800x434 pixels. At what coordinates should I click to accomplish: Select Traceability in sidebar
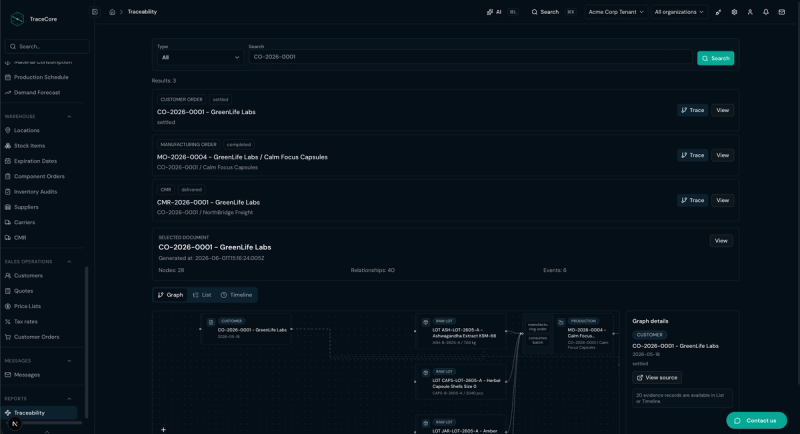(40, 413)
